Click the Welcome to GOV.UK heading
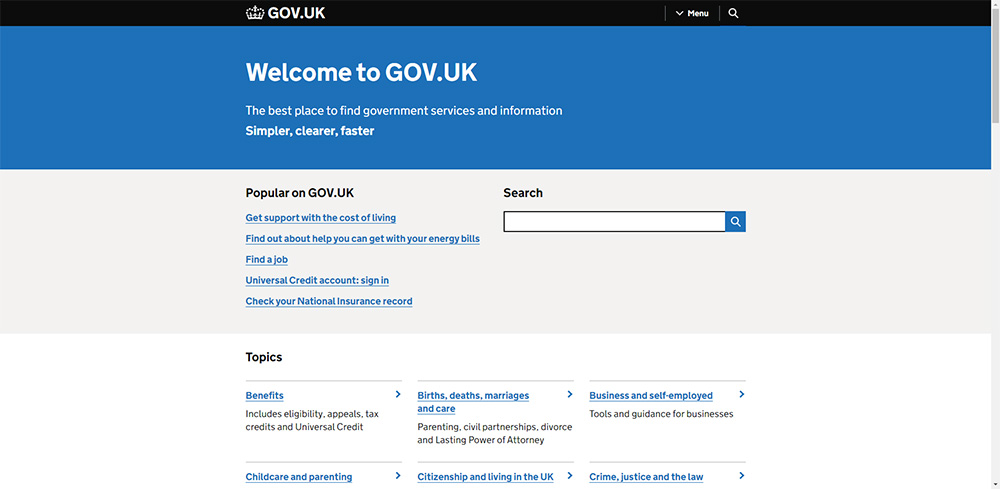Screen dimensions: 1000x489 [x=361, y=72]
